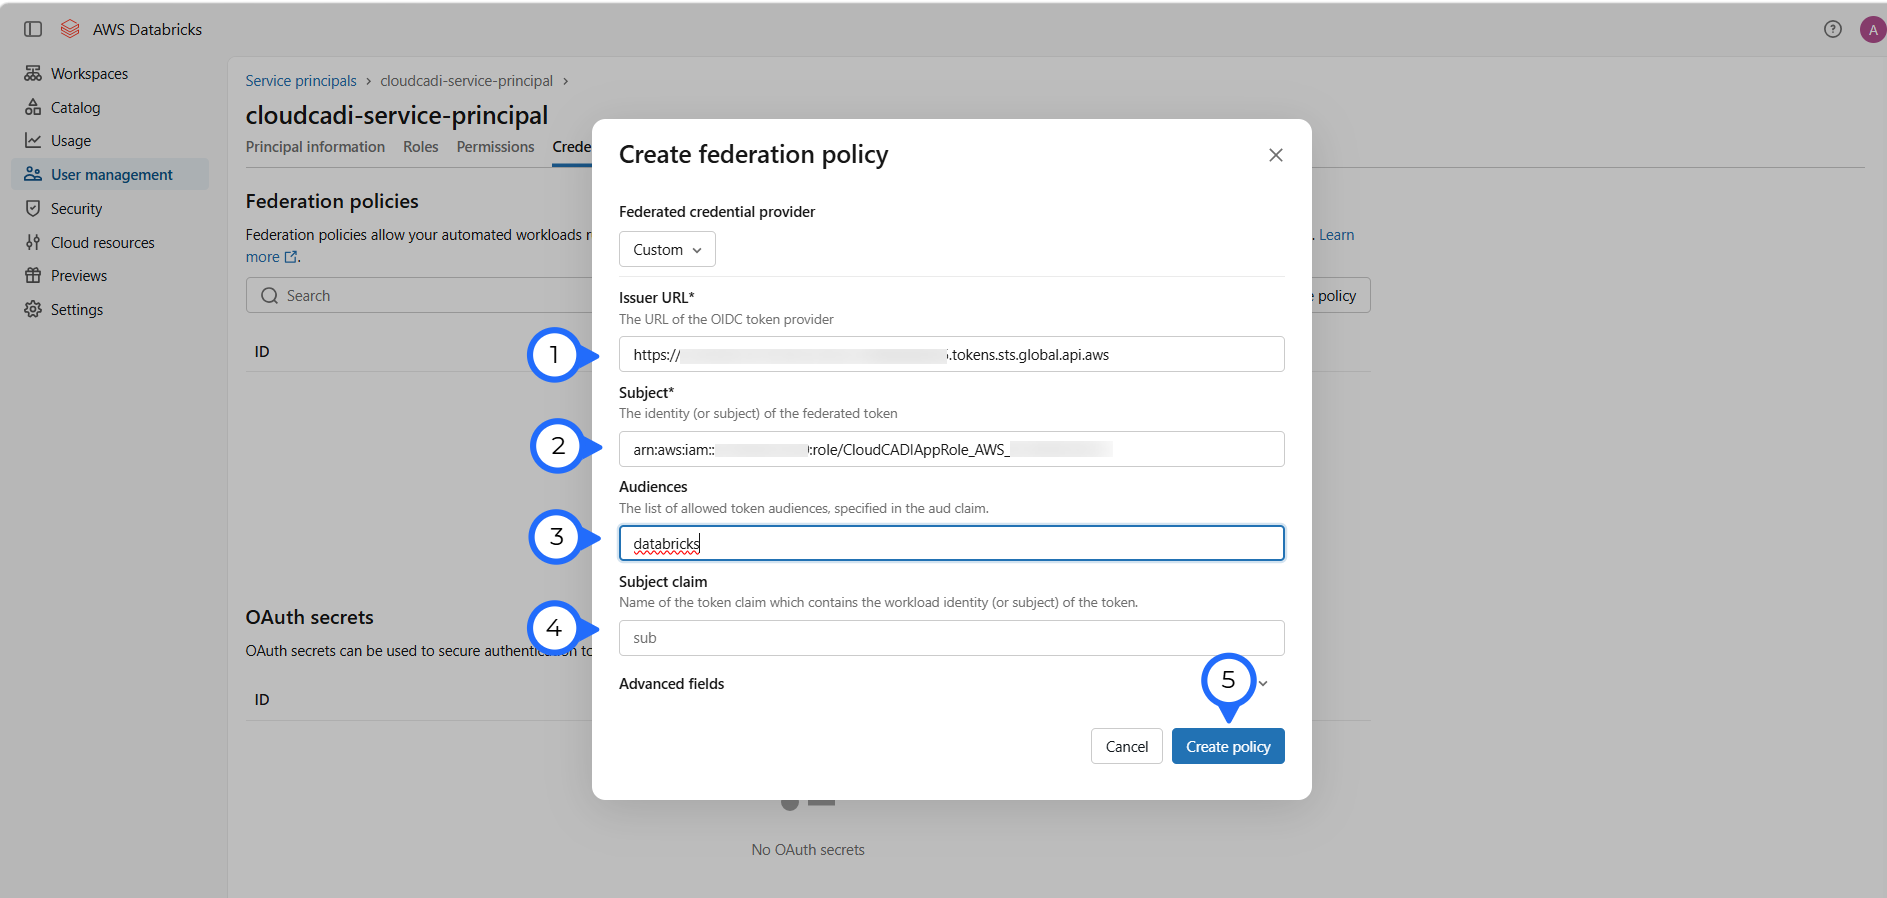This screenshot has height=898, width=1887.
Task: Click the Previews gift icon
Action: coord(33,276)
